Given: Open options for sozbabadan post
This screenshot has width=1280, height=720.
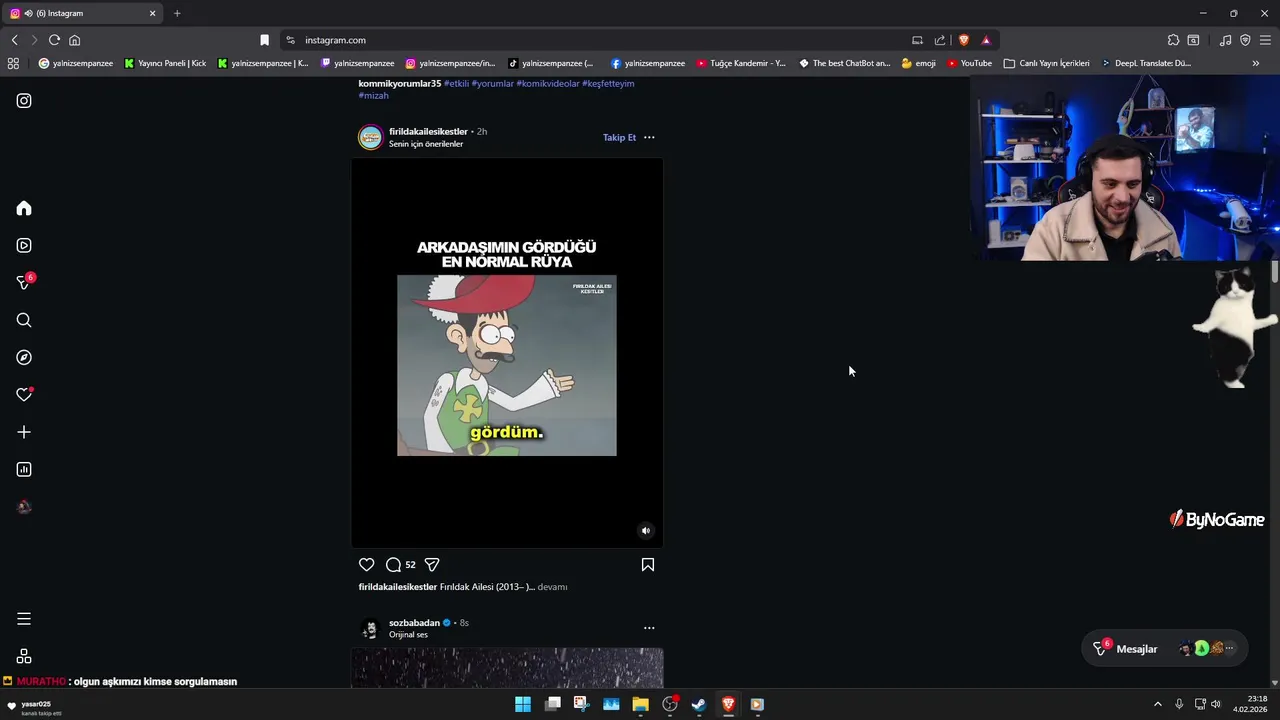Looking at the screenshot, I should (649, 628).
